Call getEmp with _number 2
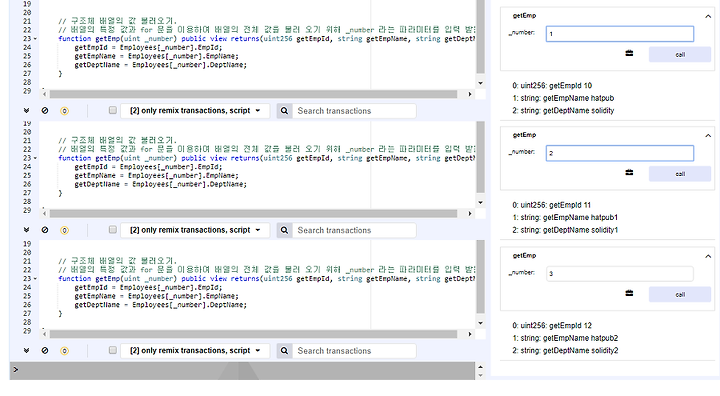This screenshot has height=396, width=720. coord(680,174)
